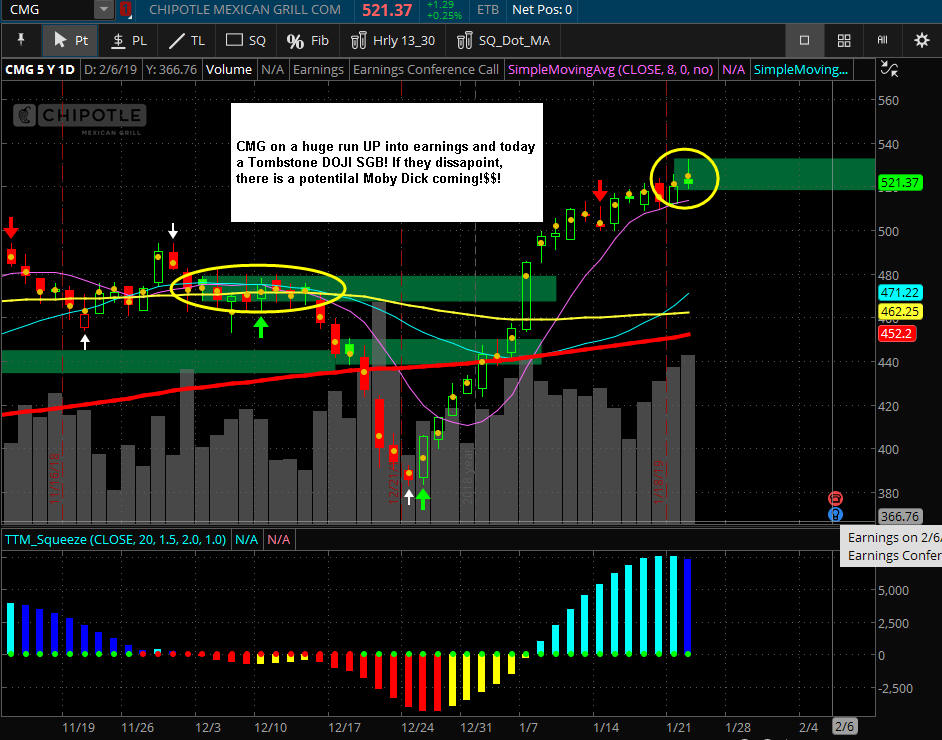This screenshot has width=942, height=740.
Task: Open the symbol selector dropdown arrow
Action: (x=104, y=10)
